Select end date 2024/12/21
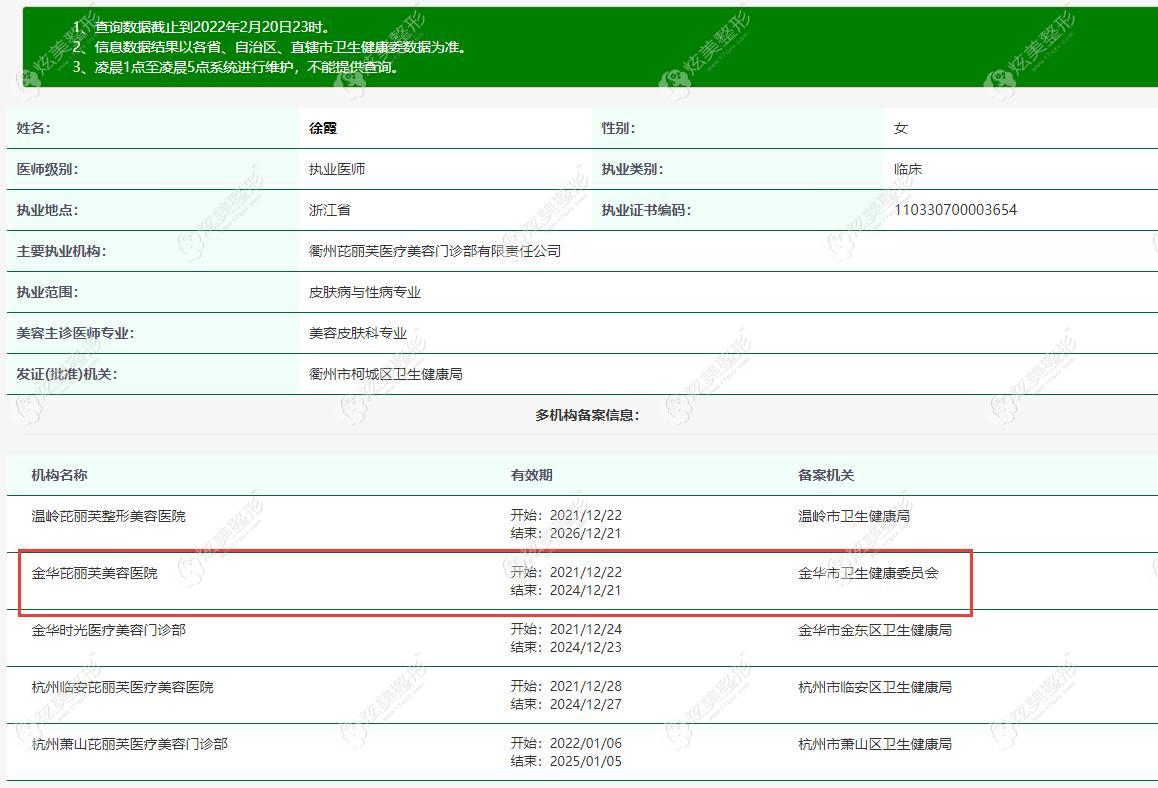1158x788 pixels. [586, 590]
